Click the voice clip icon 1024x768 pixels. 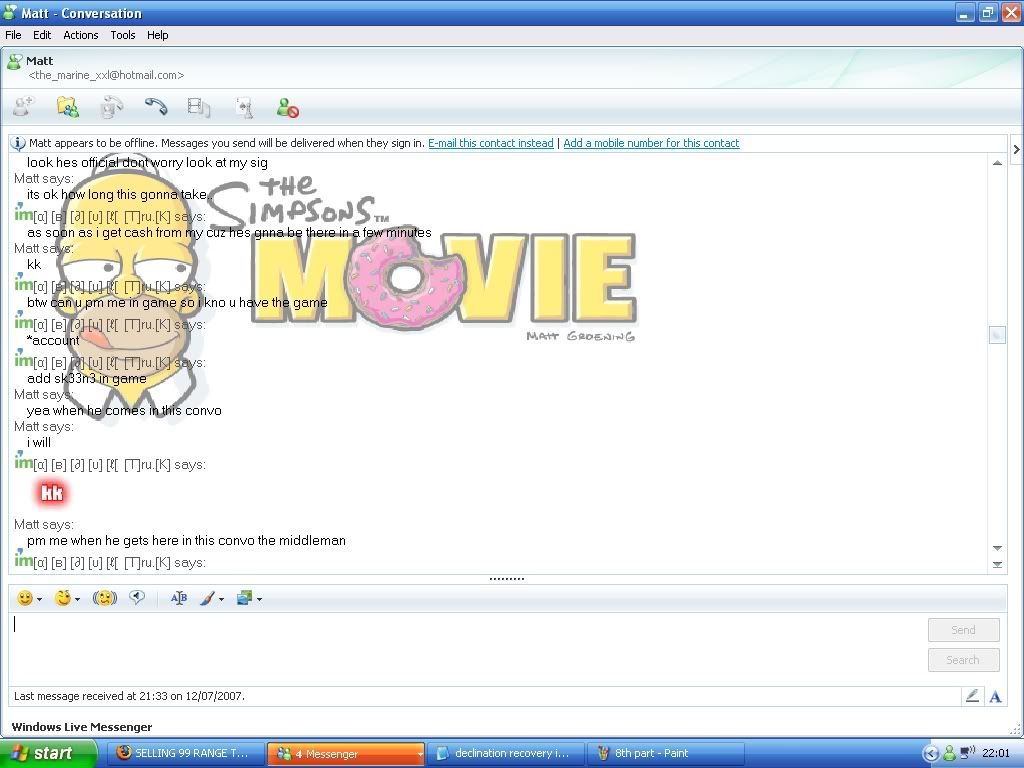(138, 598)
